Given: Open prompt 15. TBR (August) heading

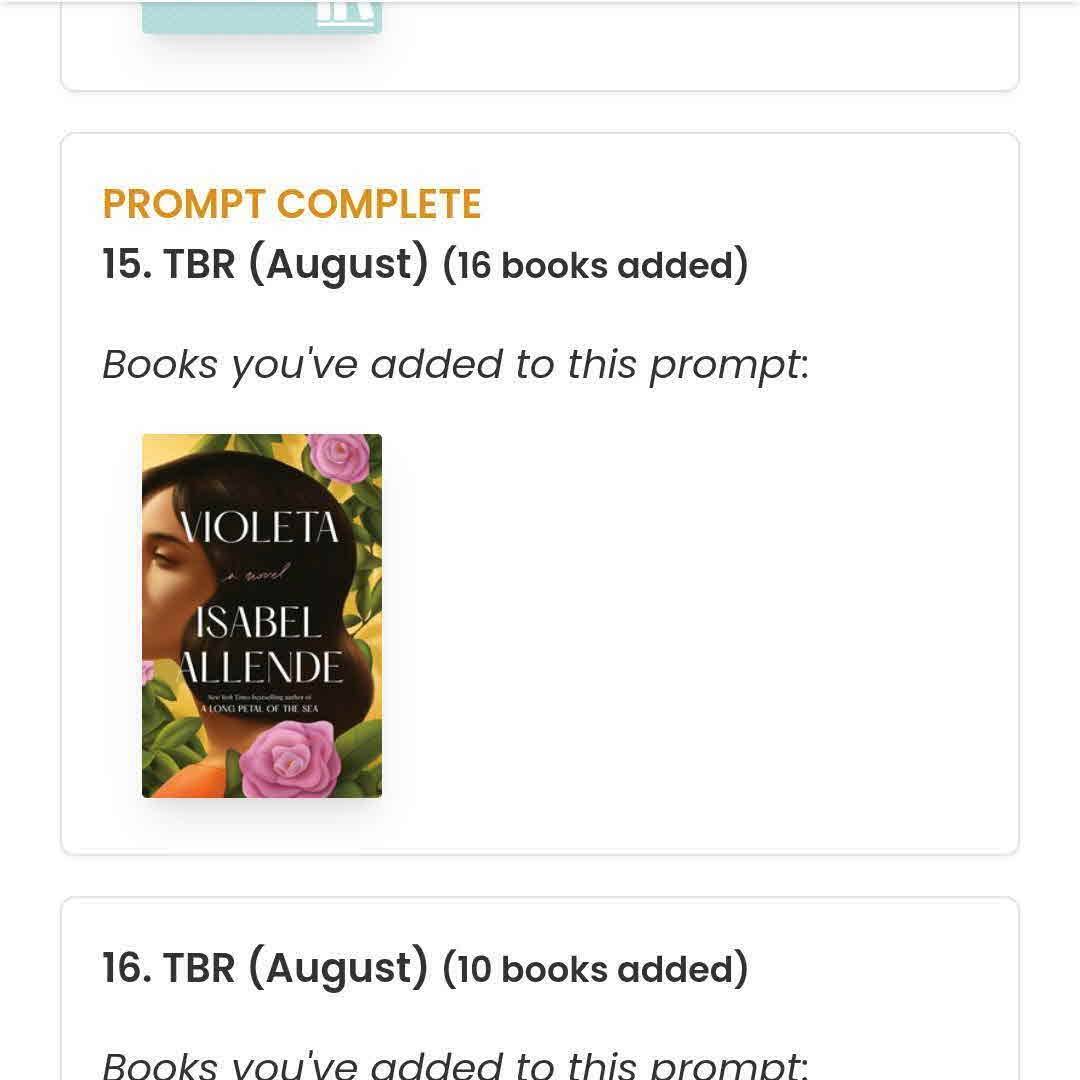Looking at the screenshot, I should pos(265,264).
